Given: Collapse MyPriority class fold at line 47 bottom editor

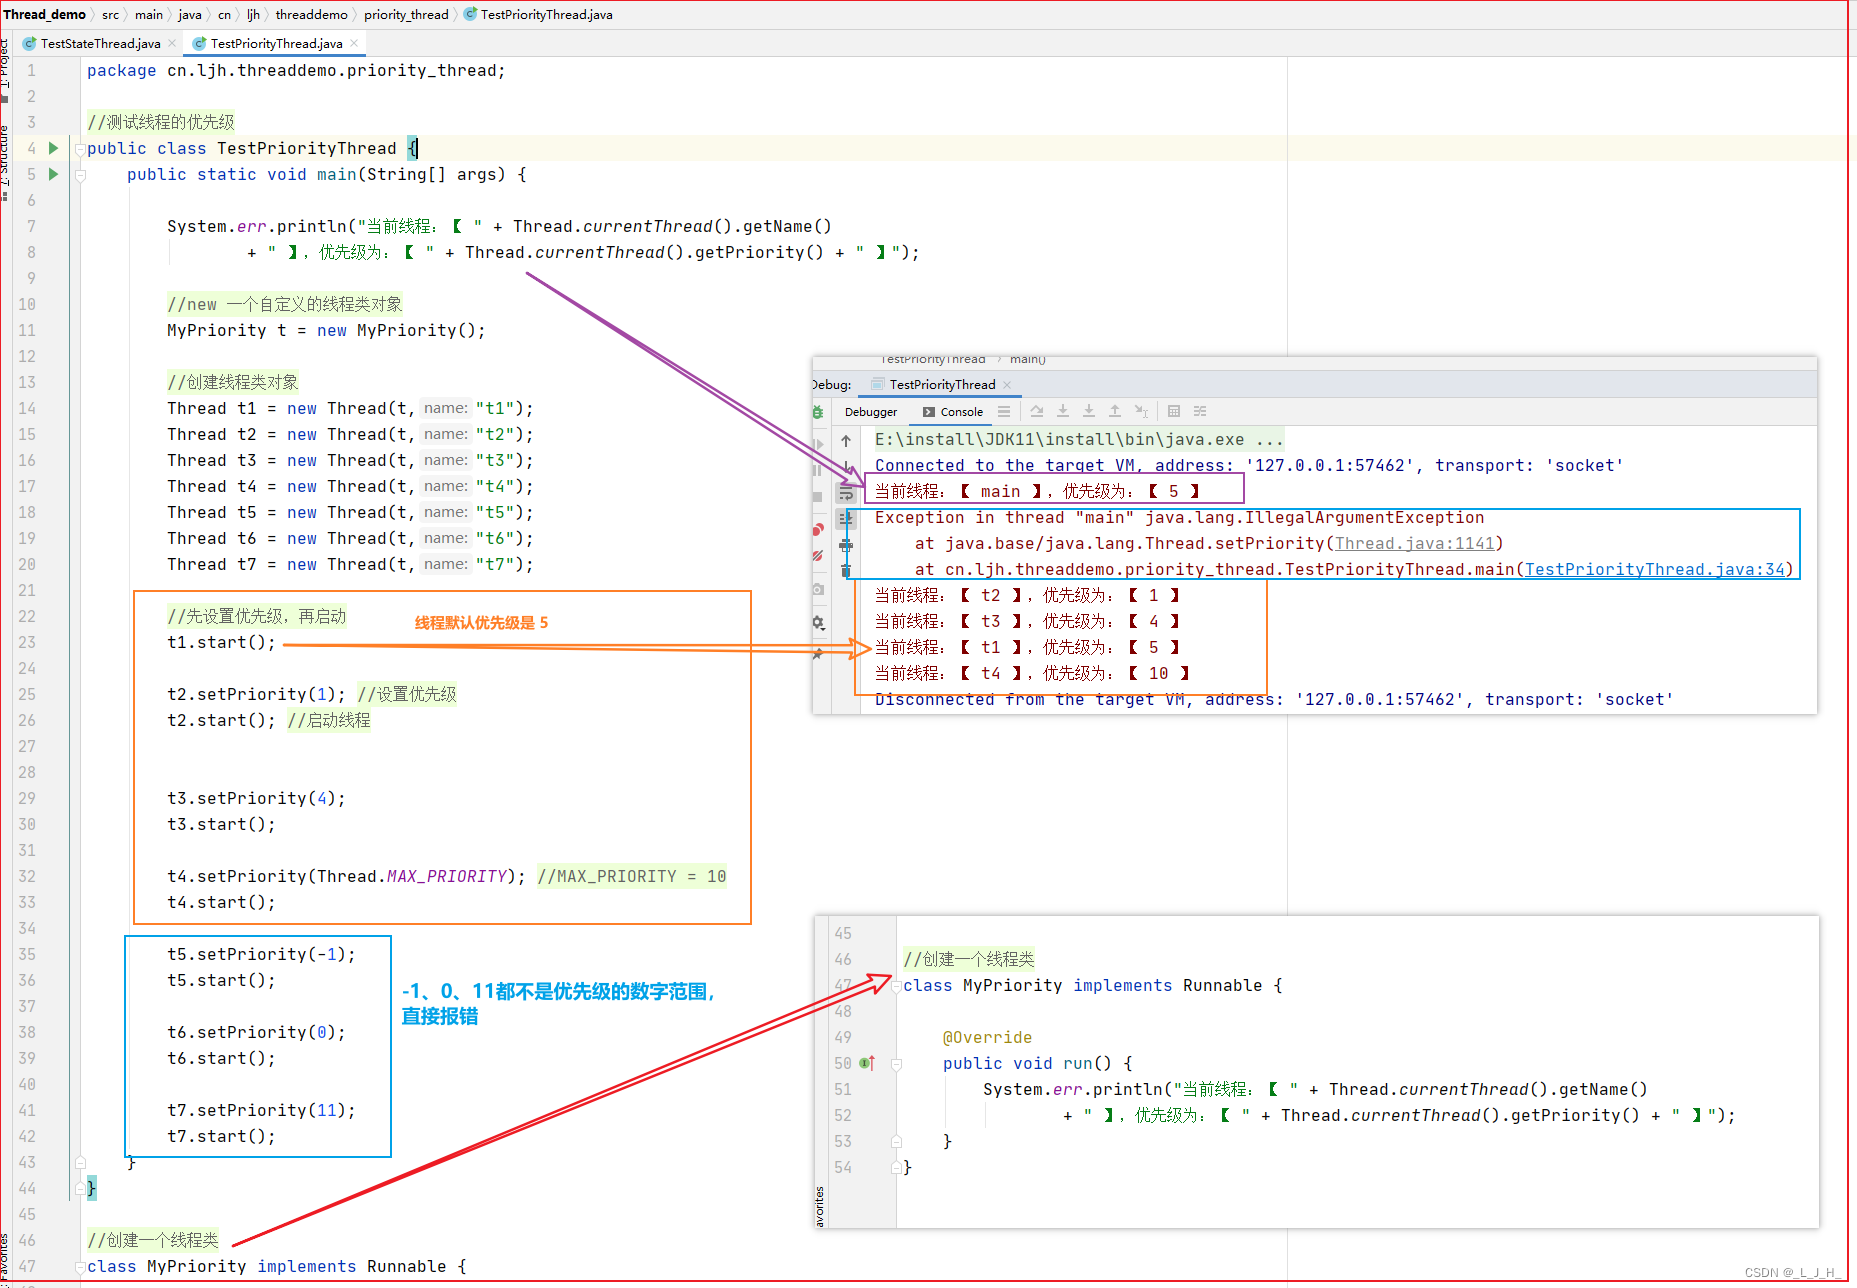Looking at the screenshot, I should pyautogui.click(x=80, y=1267).
